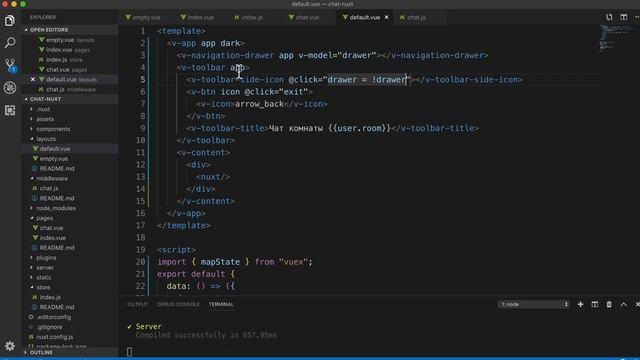The height and width of the screenshot is (360, 640).
Task: Open empty.vue in Open Editors list
Action: (x=70, y=40)
